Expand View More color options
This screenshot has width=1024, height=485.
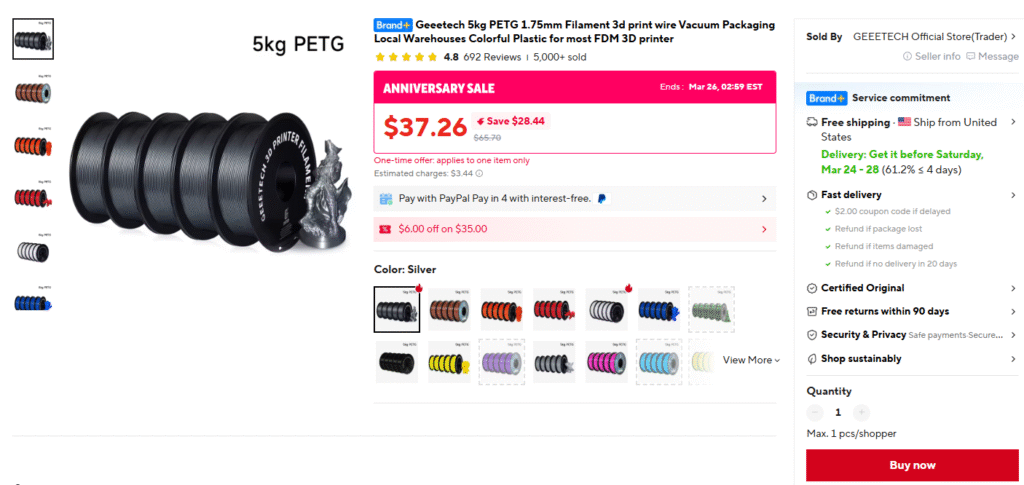coord(751,360)
